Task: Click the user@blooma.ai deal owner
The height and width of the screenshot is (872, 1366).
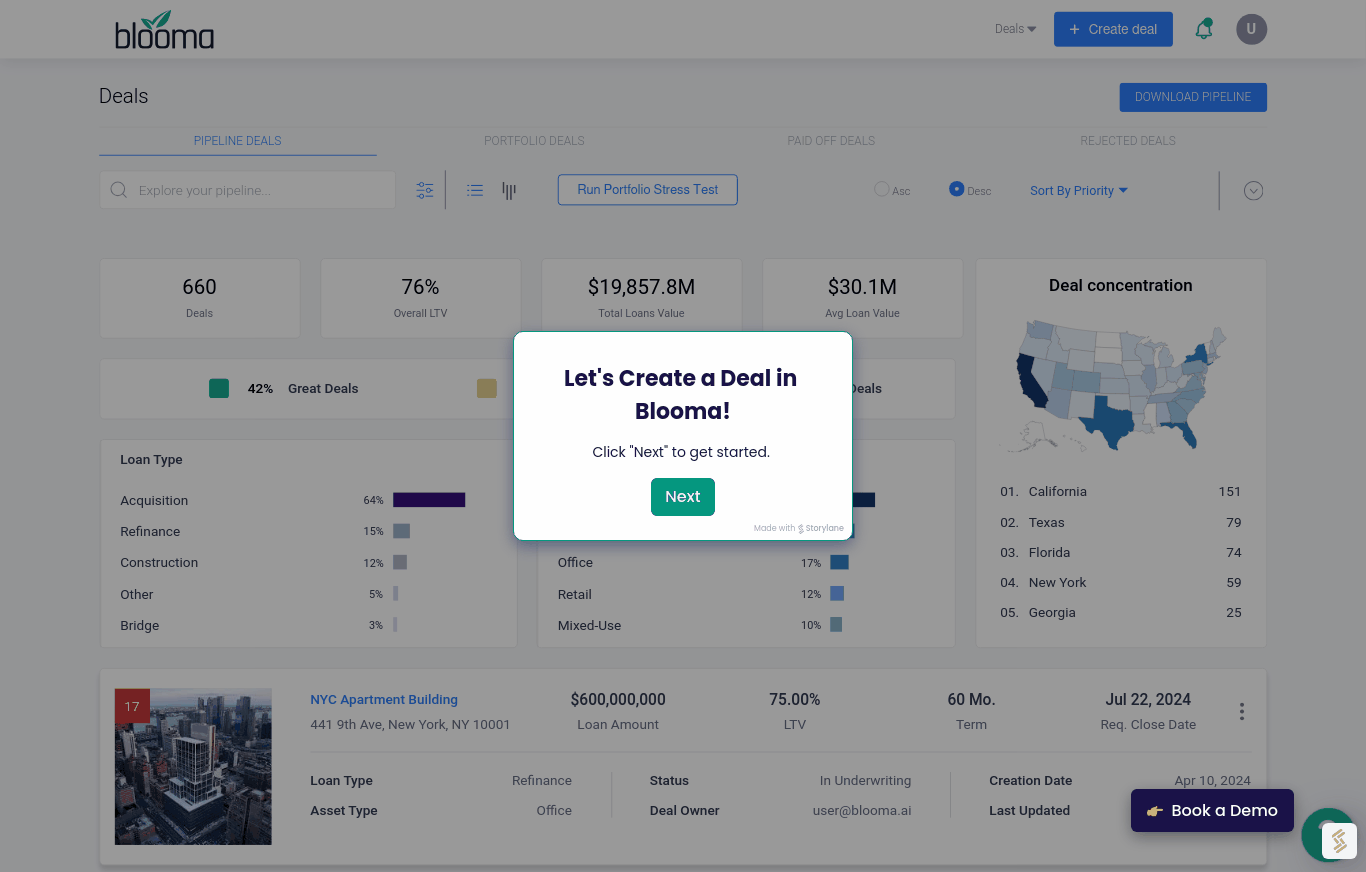Action: (x=862, y=811)
